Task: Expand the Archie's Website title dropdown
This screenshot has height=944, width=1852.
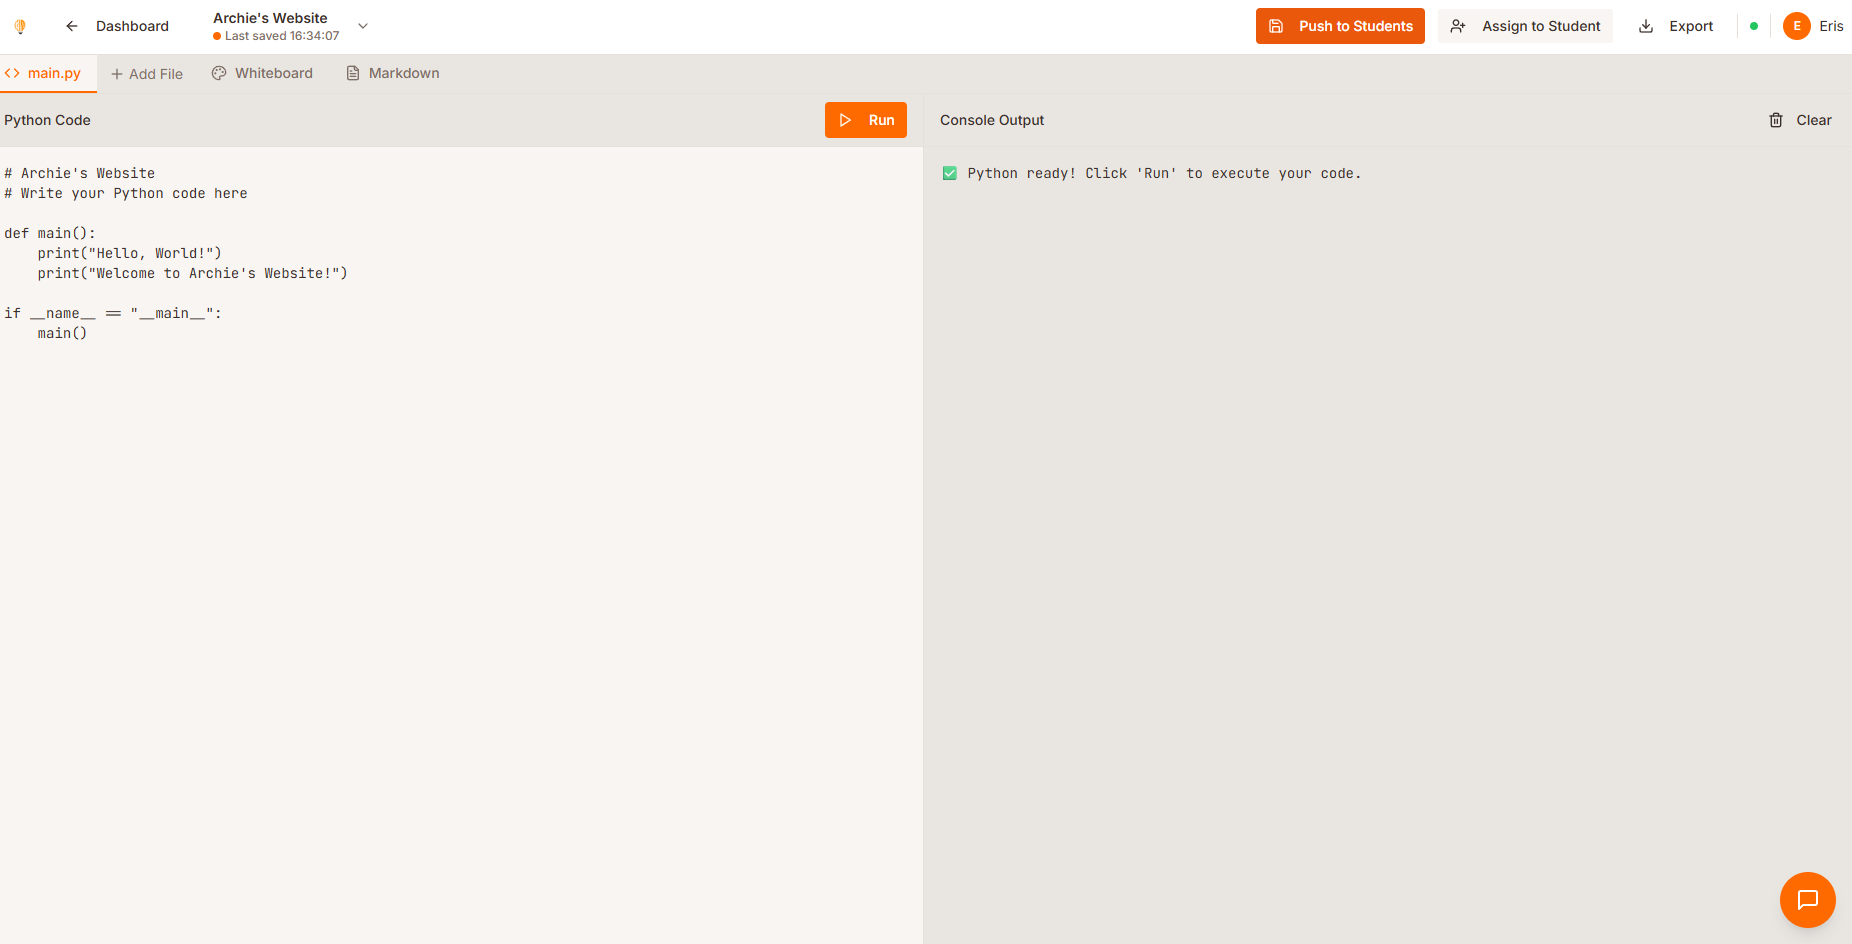Action: [x=361, y=26]
